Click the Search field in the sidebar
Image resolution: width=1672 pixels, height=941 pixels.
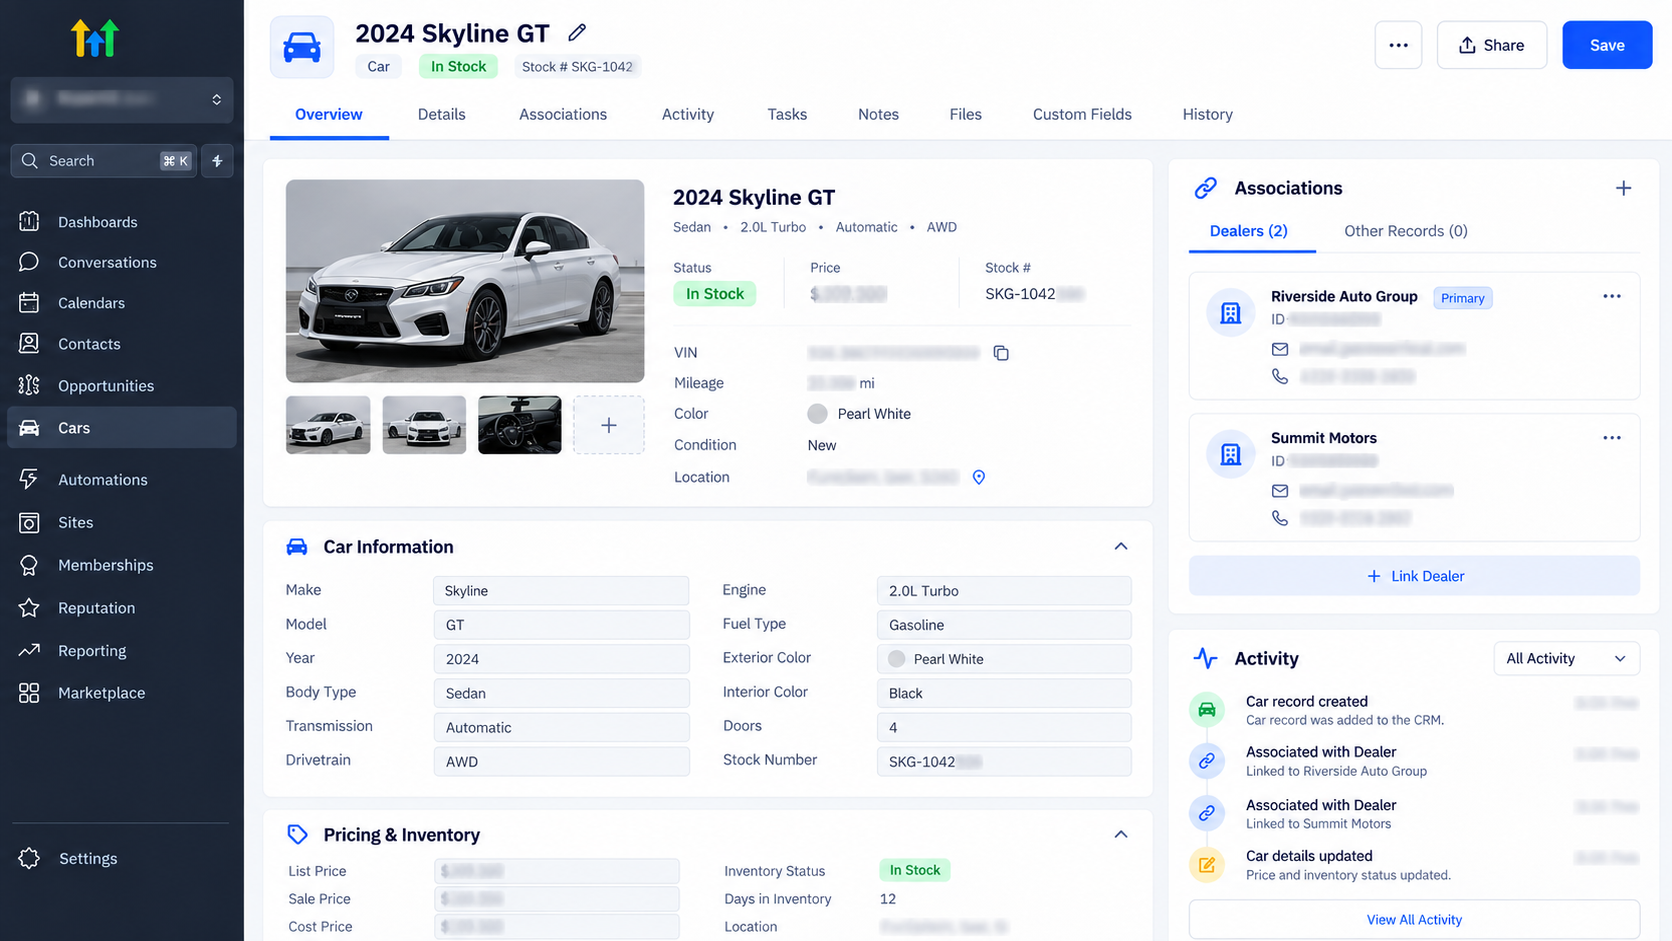tap(104, 161)
